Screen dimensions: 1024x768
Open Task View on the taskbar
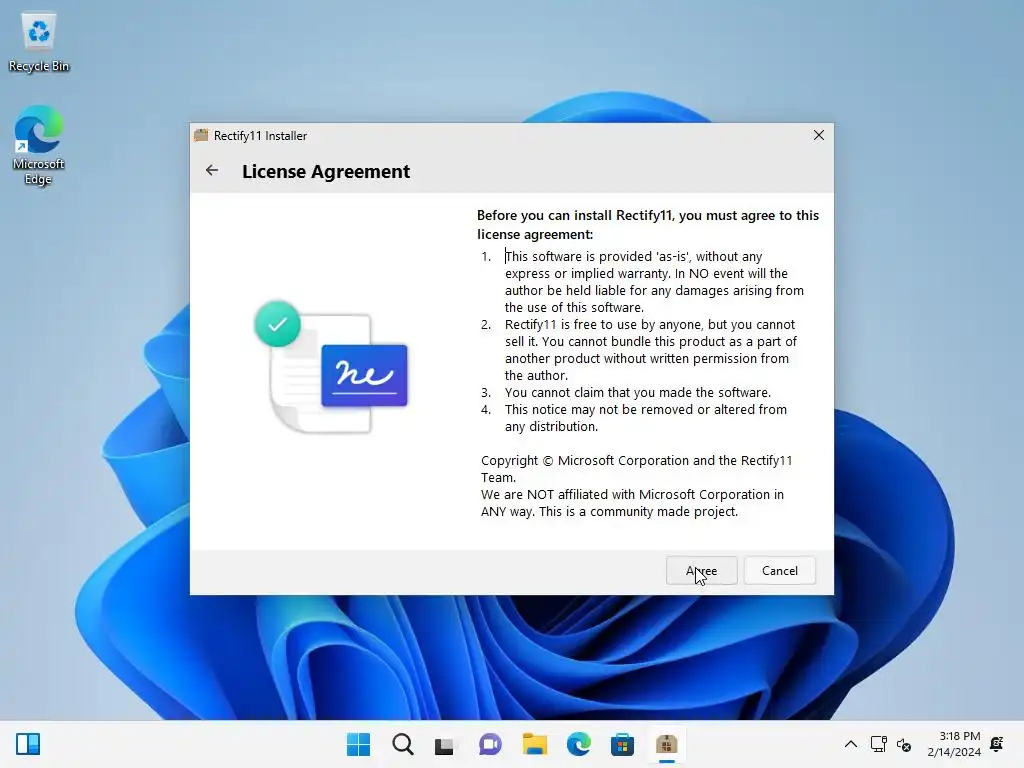click(445, 744)
